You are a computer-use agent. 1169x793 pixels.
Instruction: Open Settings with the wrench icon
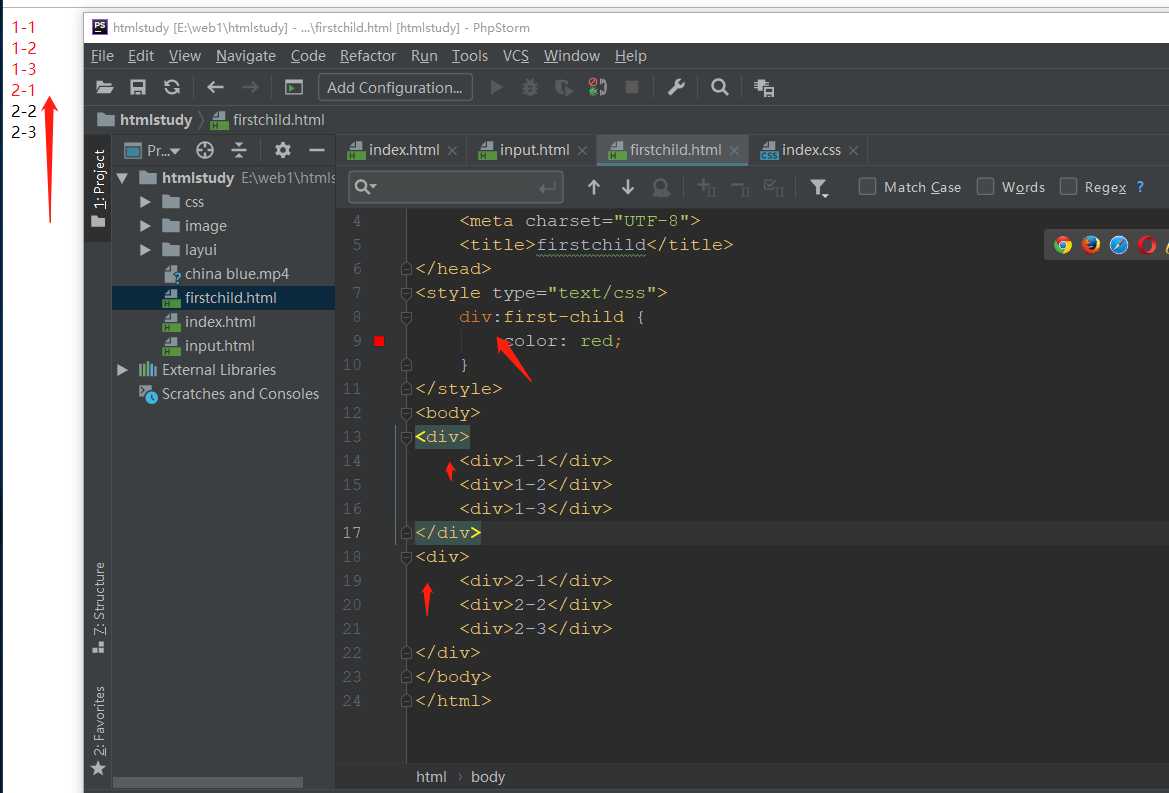click(676, 87)
